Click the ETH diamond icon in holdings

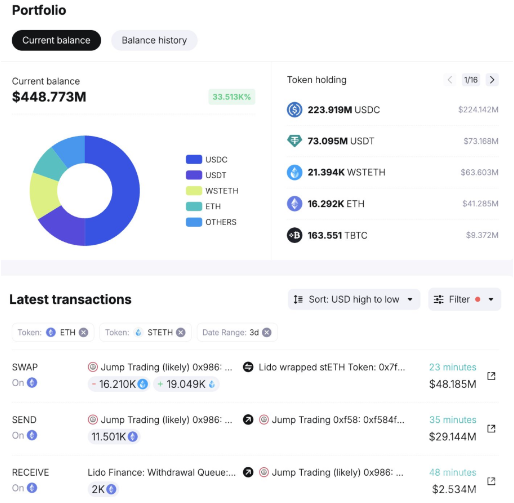[294, 204]
